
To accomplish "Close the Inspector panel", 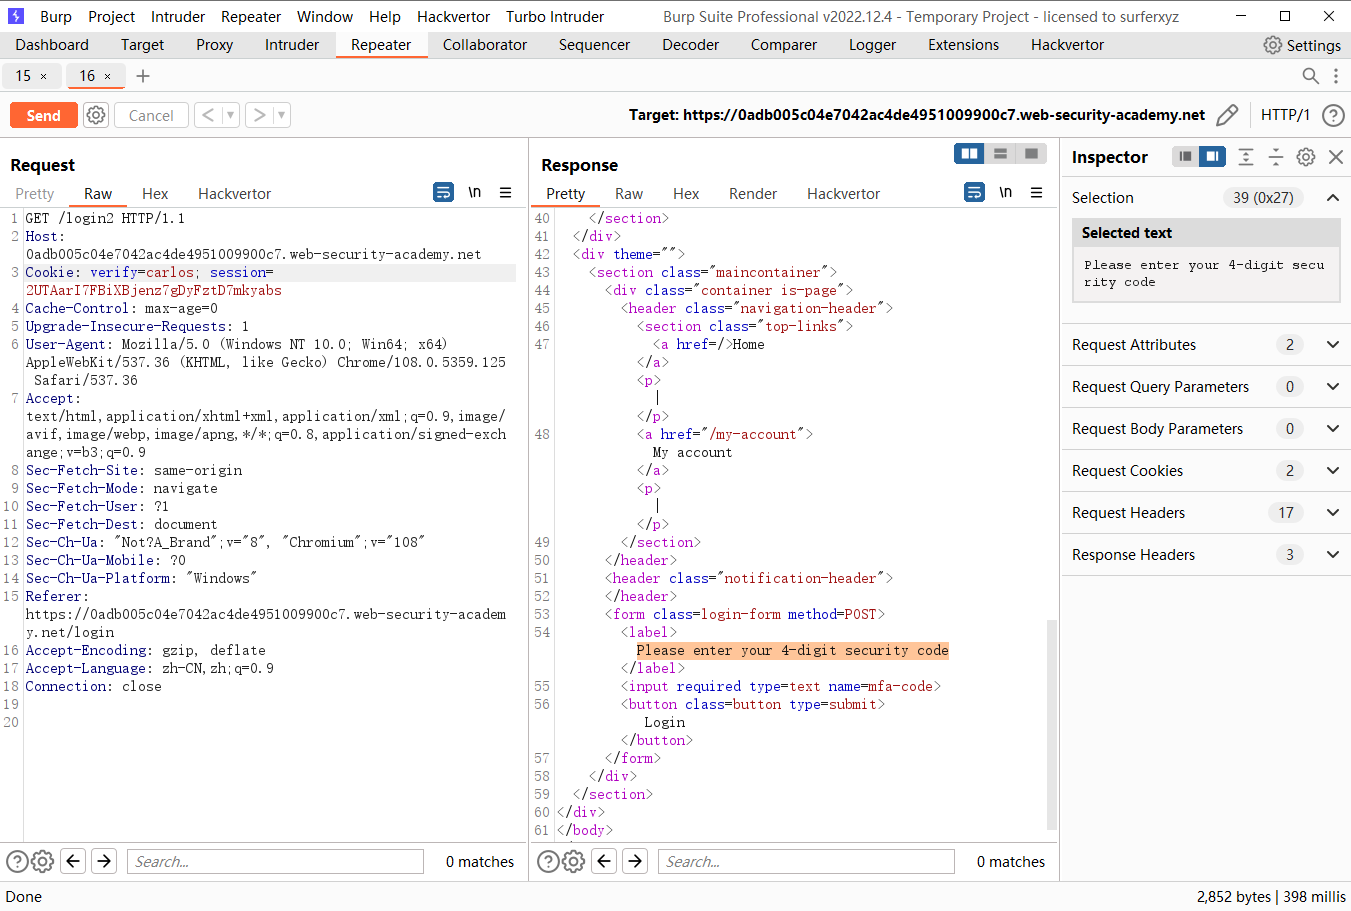I will (1336, 157).
